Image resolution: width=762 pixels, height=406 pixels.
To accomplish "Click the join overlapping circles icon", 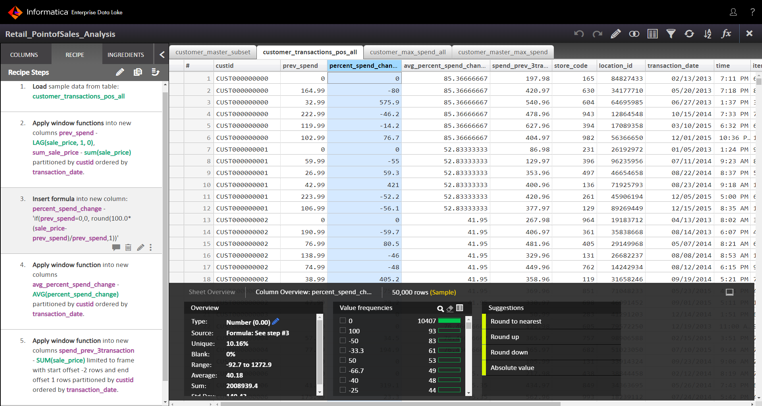I will (x=634, y=34).
